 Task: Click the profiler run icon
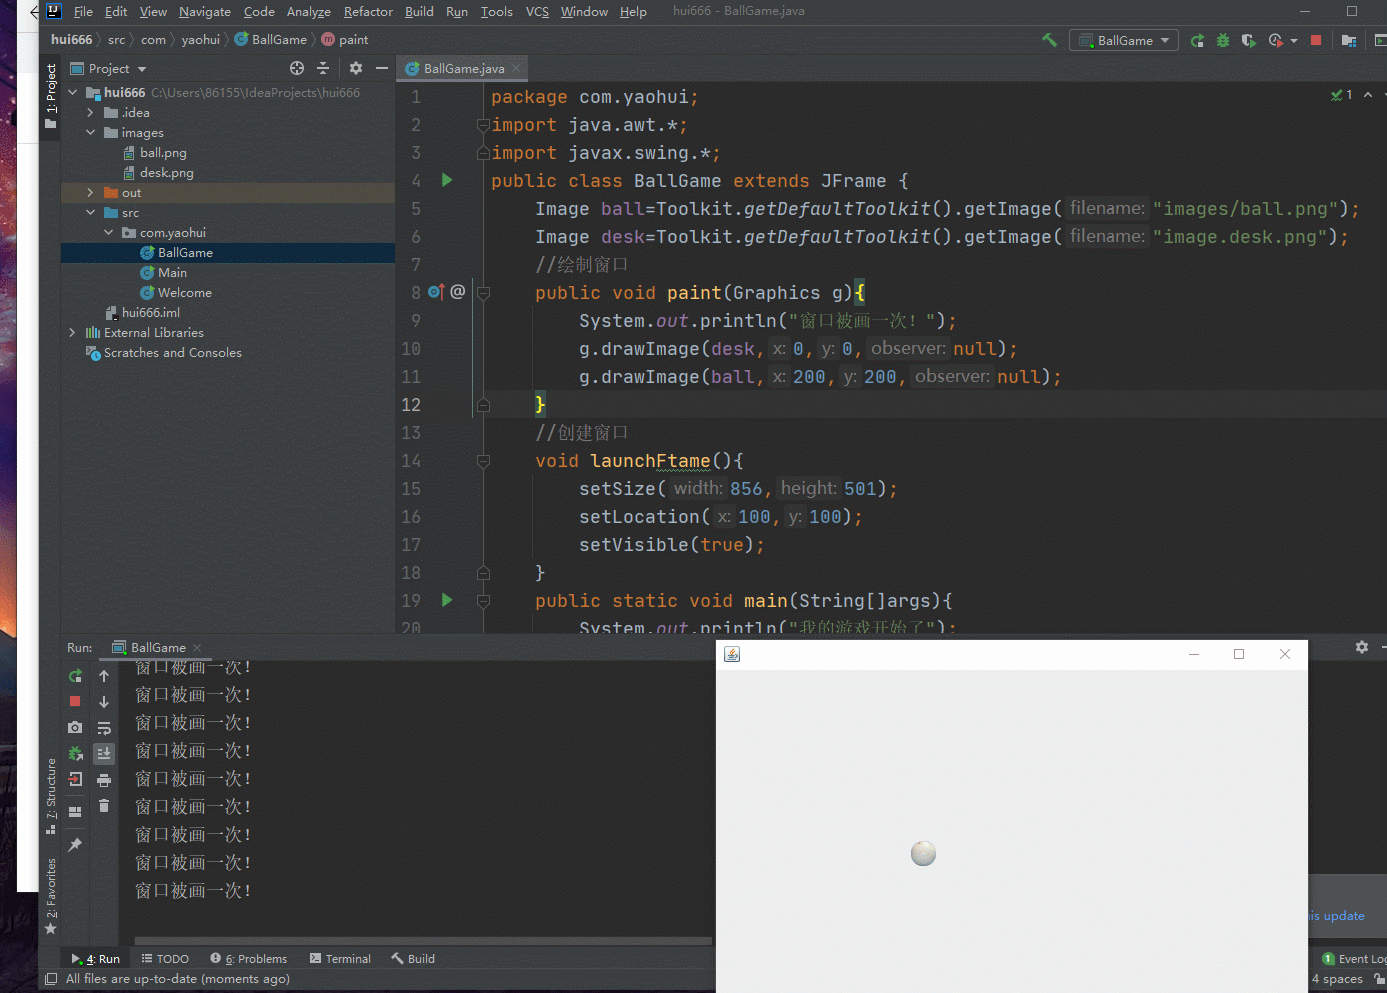click(1275, 40)
